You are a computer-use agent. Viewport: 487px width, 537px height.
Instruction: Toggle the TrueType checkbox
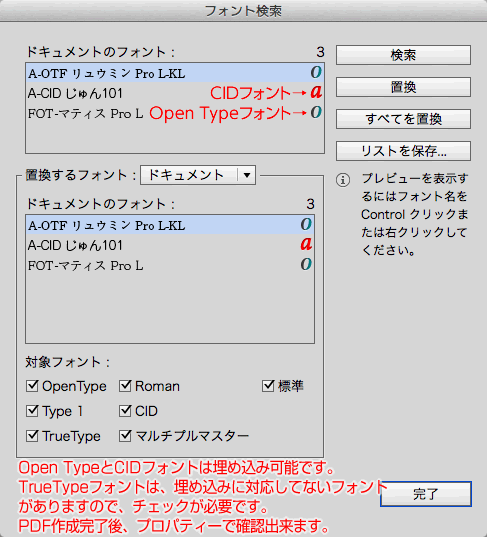[x=32, y=436]
